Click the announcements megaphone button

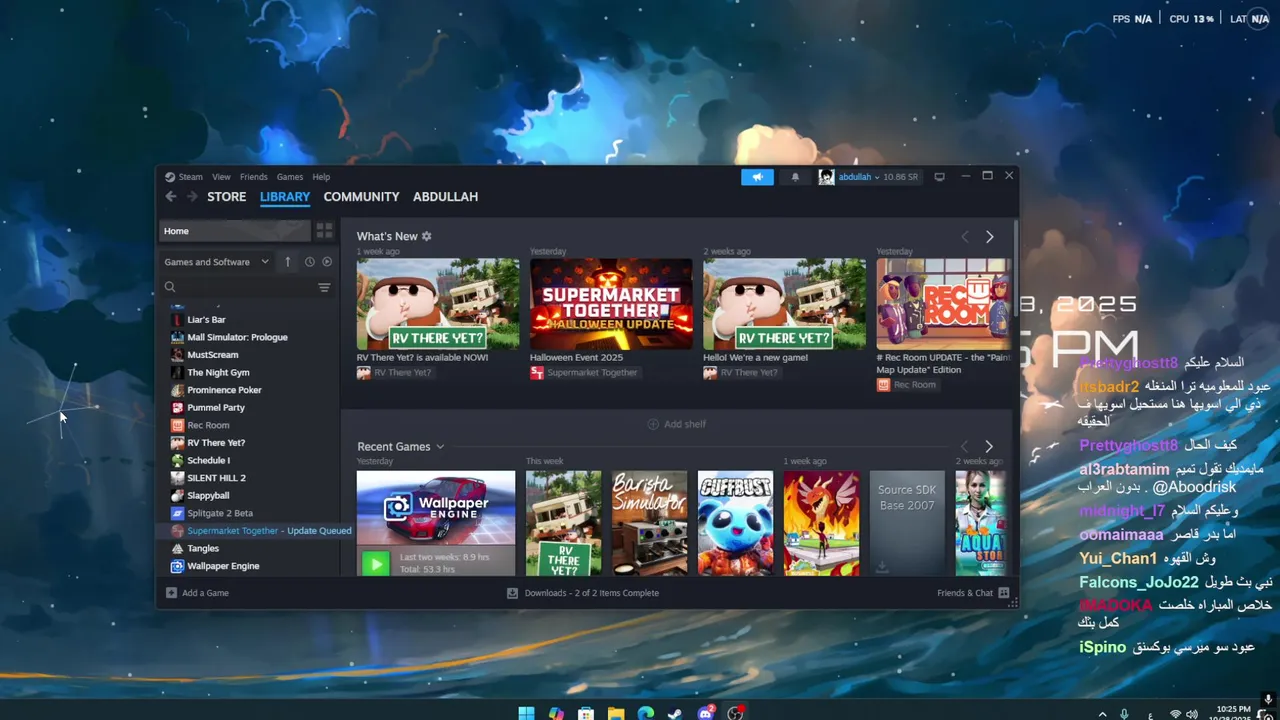[757, 177]
